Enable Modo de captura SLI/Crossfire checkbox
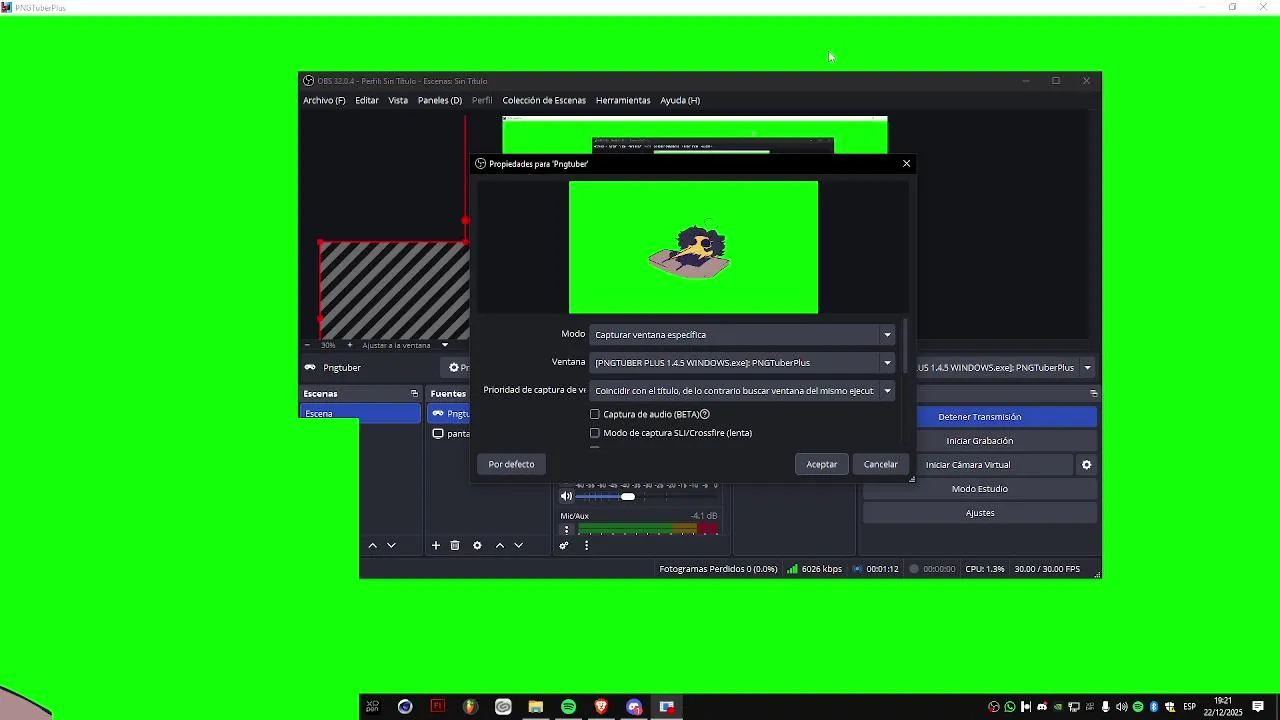 595,433
